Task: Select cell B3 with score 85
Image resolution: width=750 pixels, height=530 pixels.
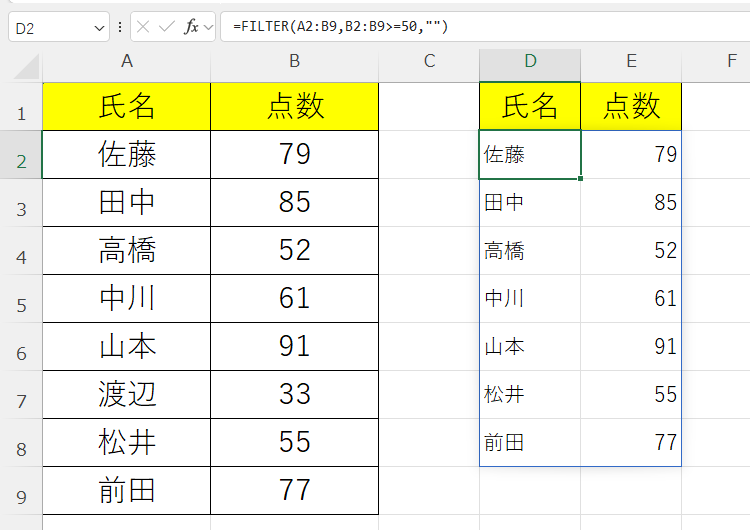Action: (295, 203)
